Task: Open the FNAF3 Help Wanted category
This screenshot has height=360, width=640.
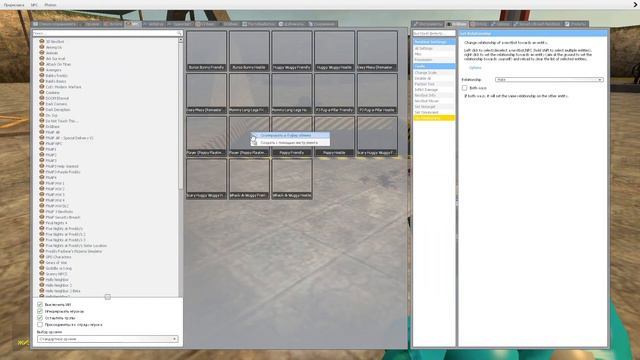Action: click(62, 166)
